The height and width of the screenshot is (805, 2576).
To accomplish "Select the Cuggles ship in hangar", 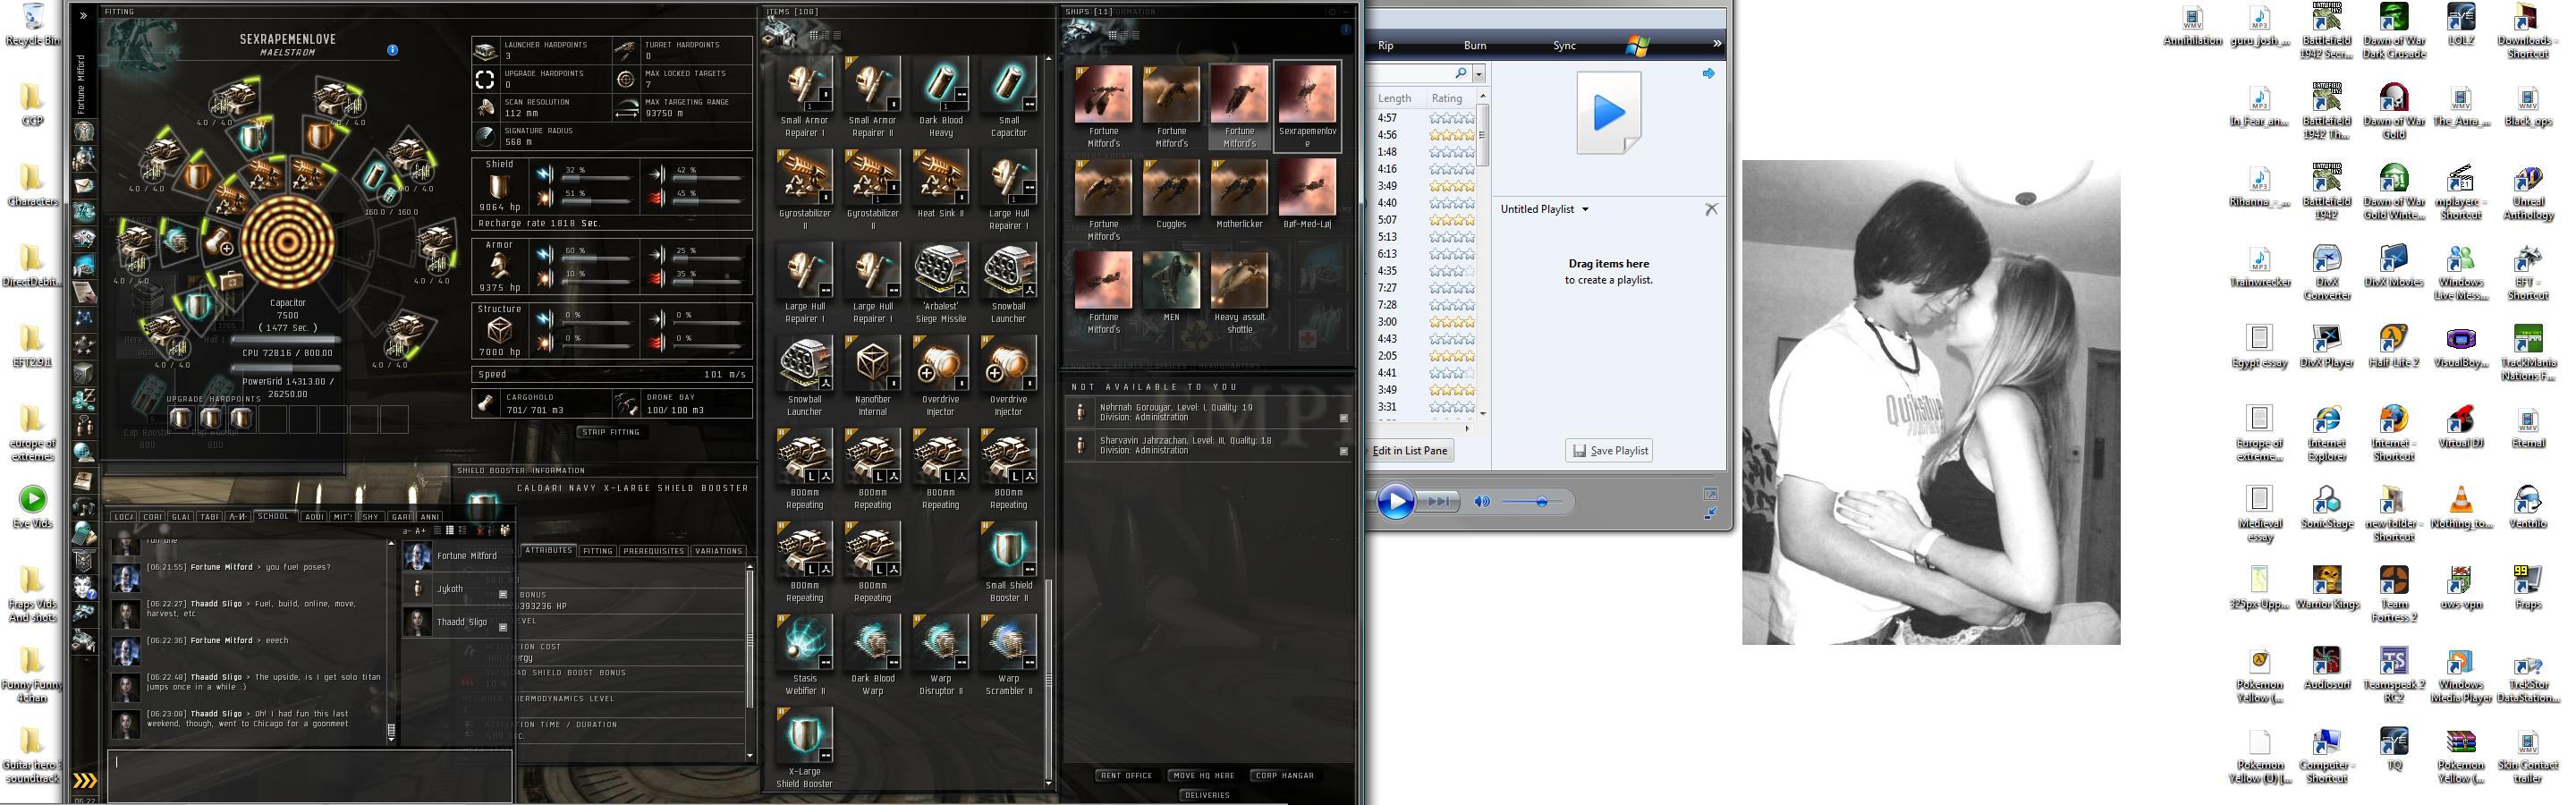I will click(x=1171, y=192).
